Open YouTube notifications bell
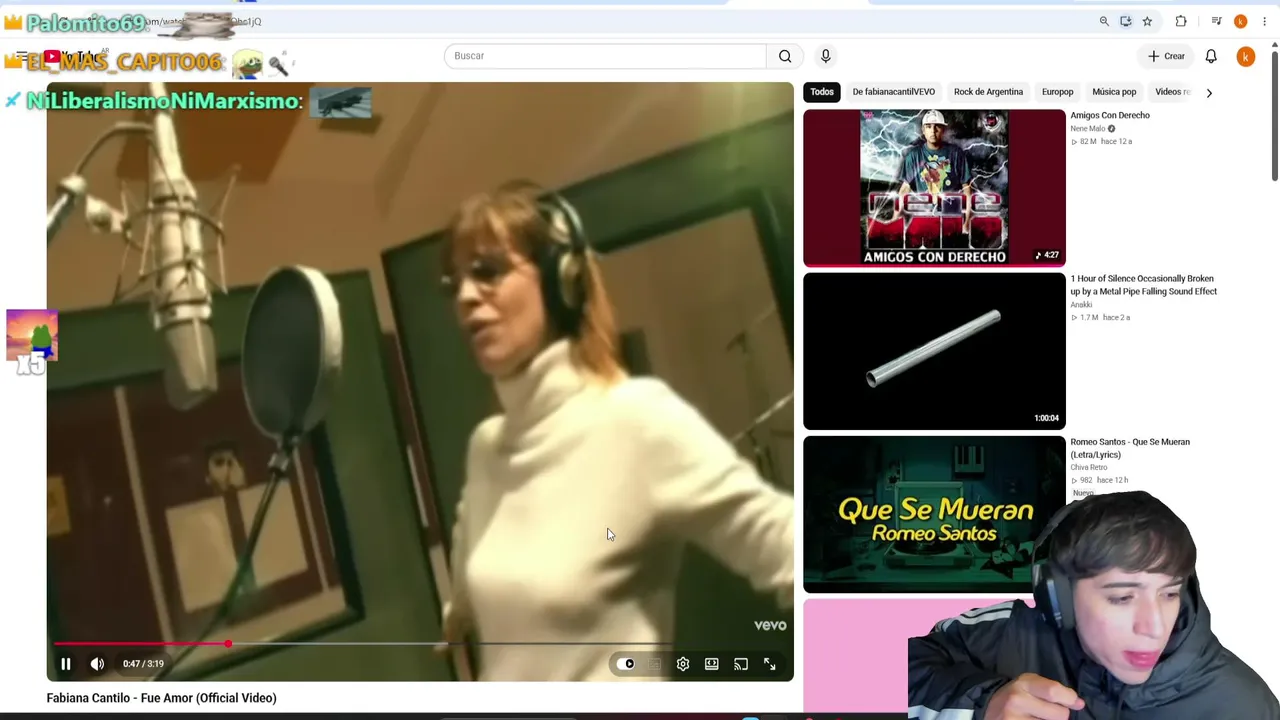The height and width of the screenshot is (720, 1280). [1211, 56]
